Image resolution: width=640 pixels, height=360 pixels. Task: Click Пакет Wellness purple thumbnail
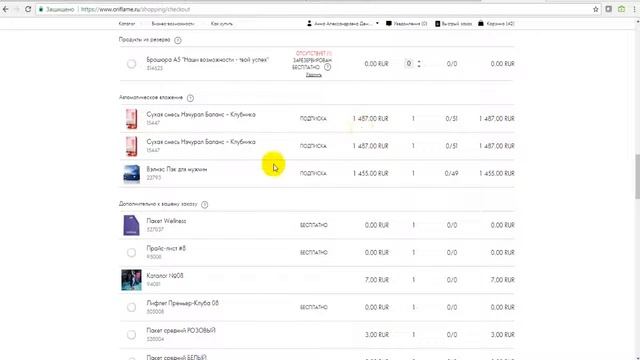tap(131, 225)
